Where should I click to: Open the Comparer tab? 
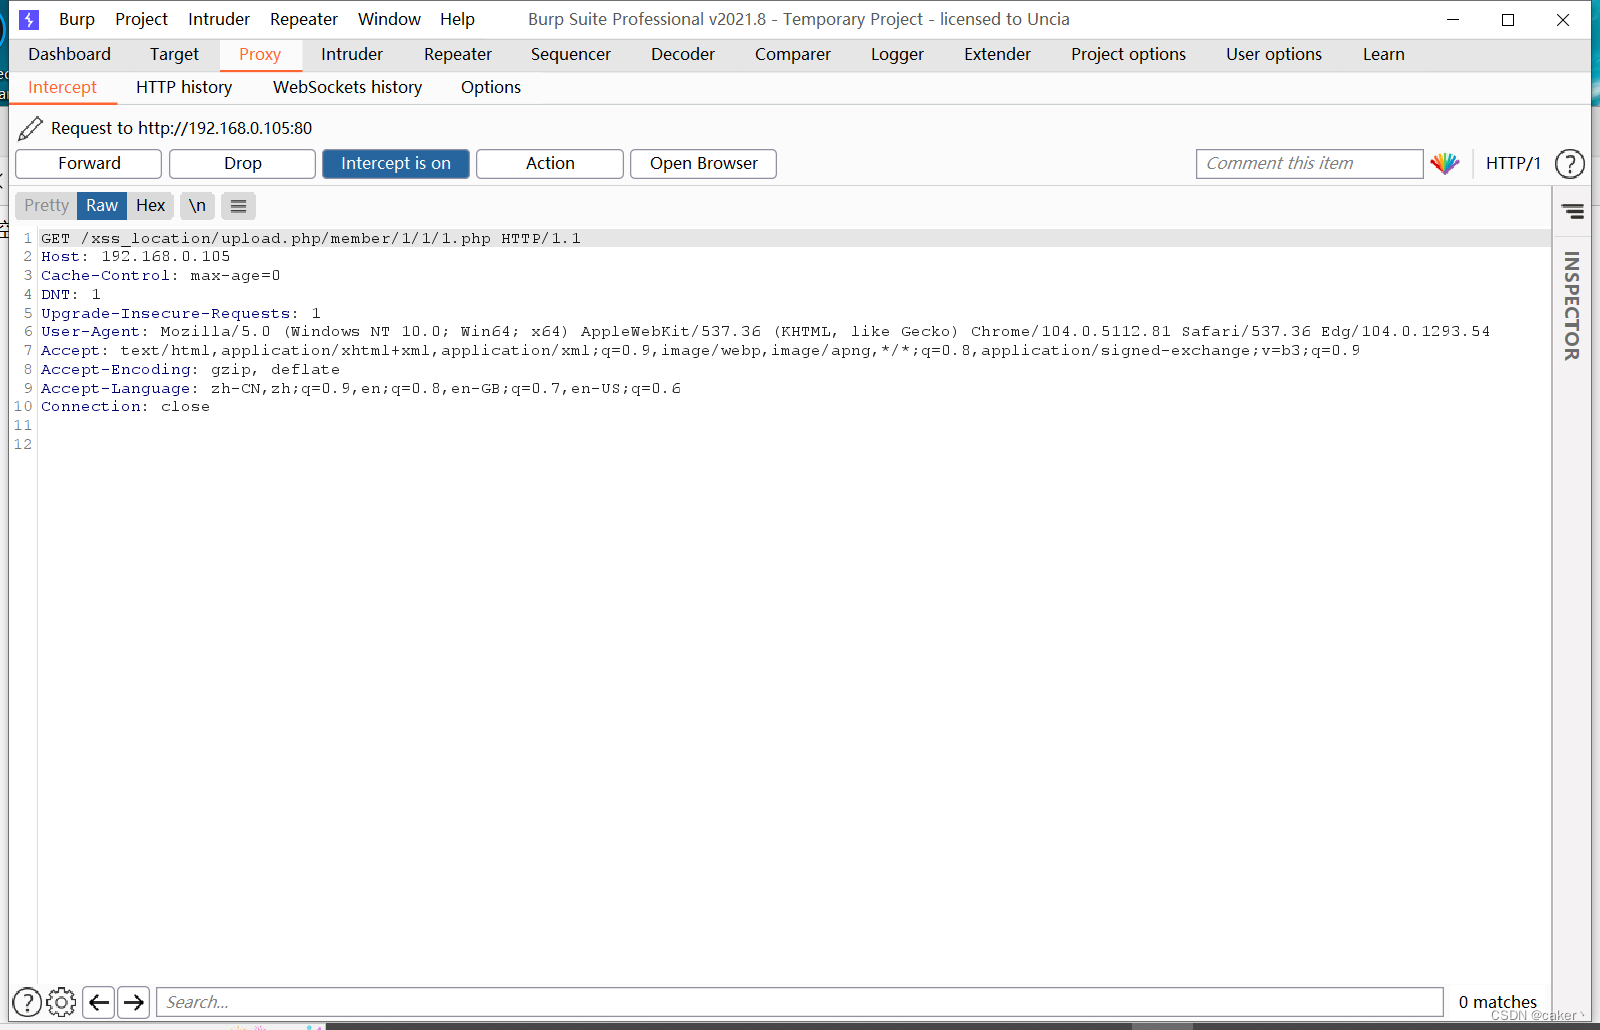tap(793, 55)
